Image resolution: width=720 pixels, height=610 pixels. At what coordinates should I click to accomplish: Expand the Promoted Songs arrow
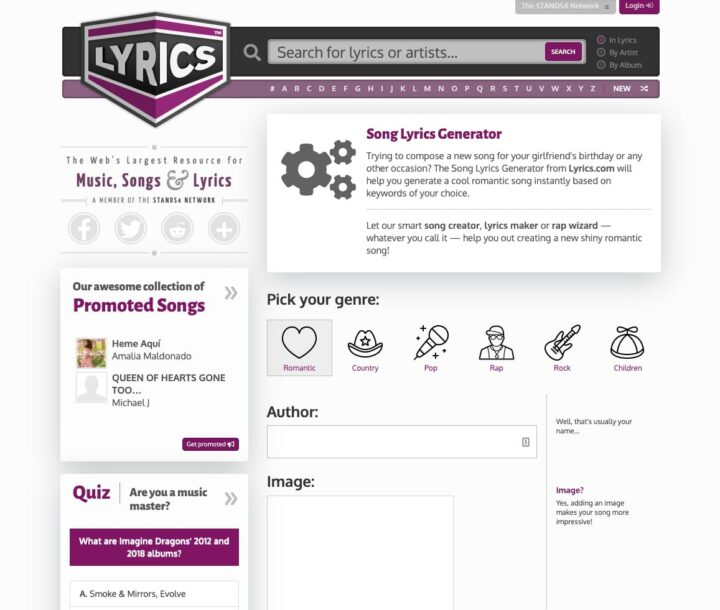pos(231,293)
